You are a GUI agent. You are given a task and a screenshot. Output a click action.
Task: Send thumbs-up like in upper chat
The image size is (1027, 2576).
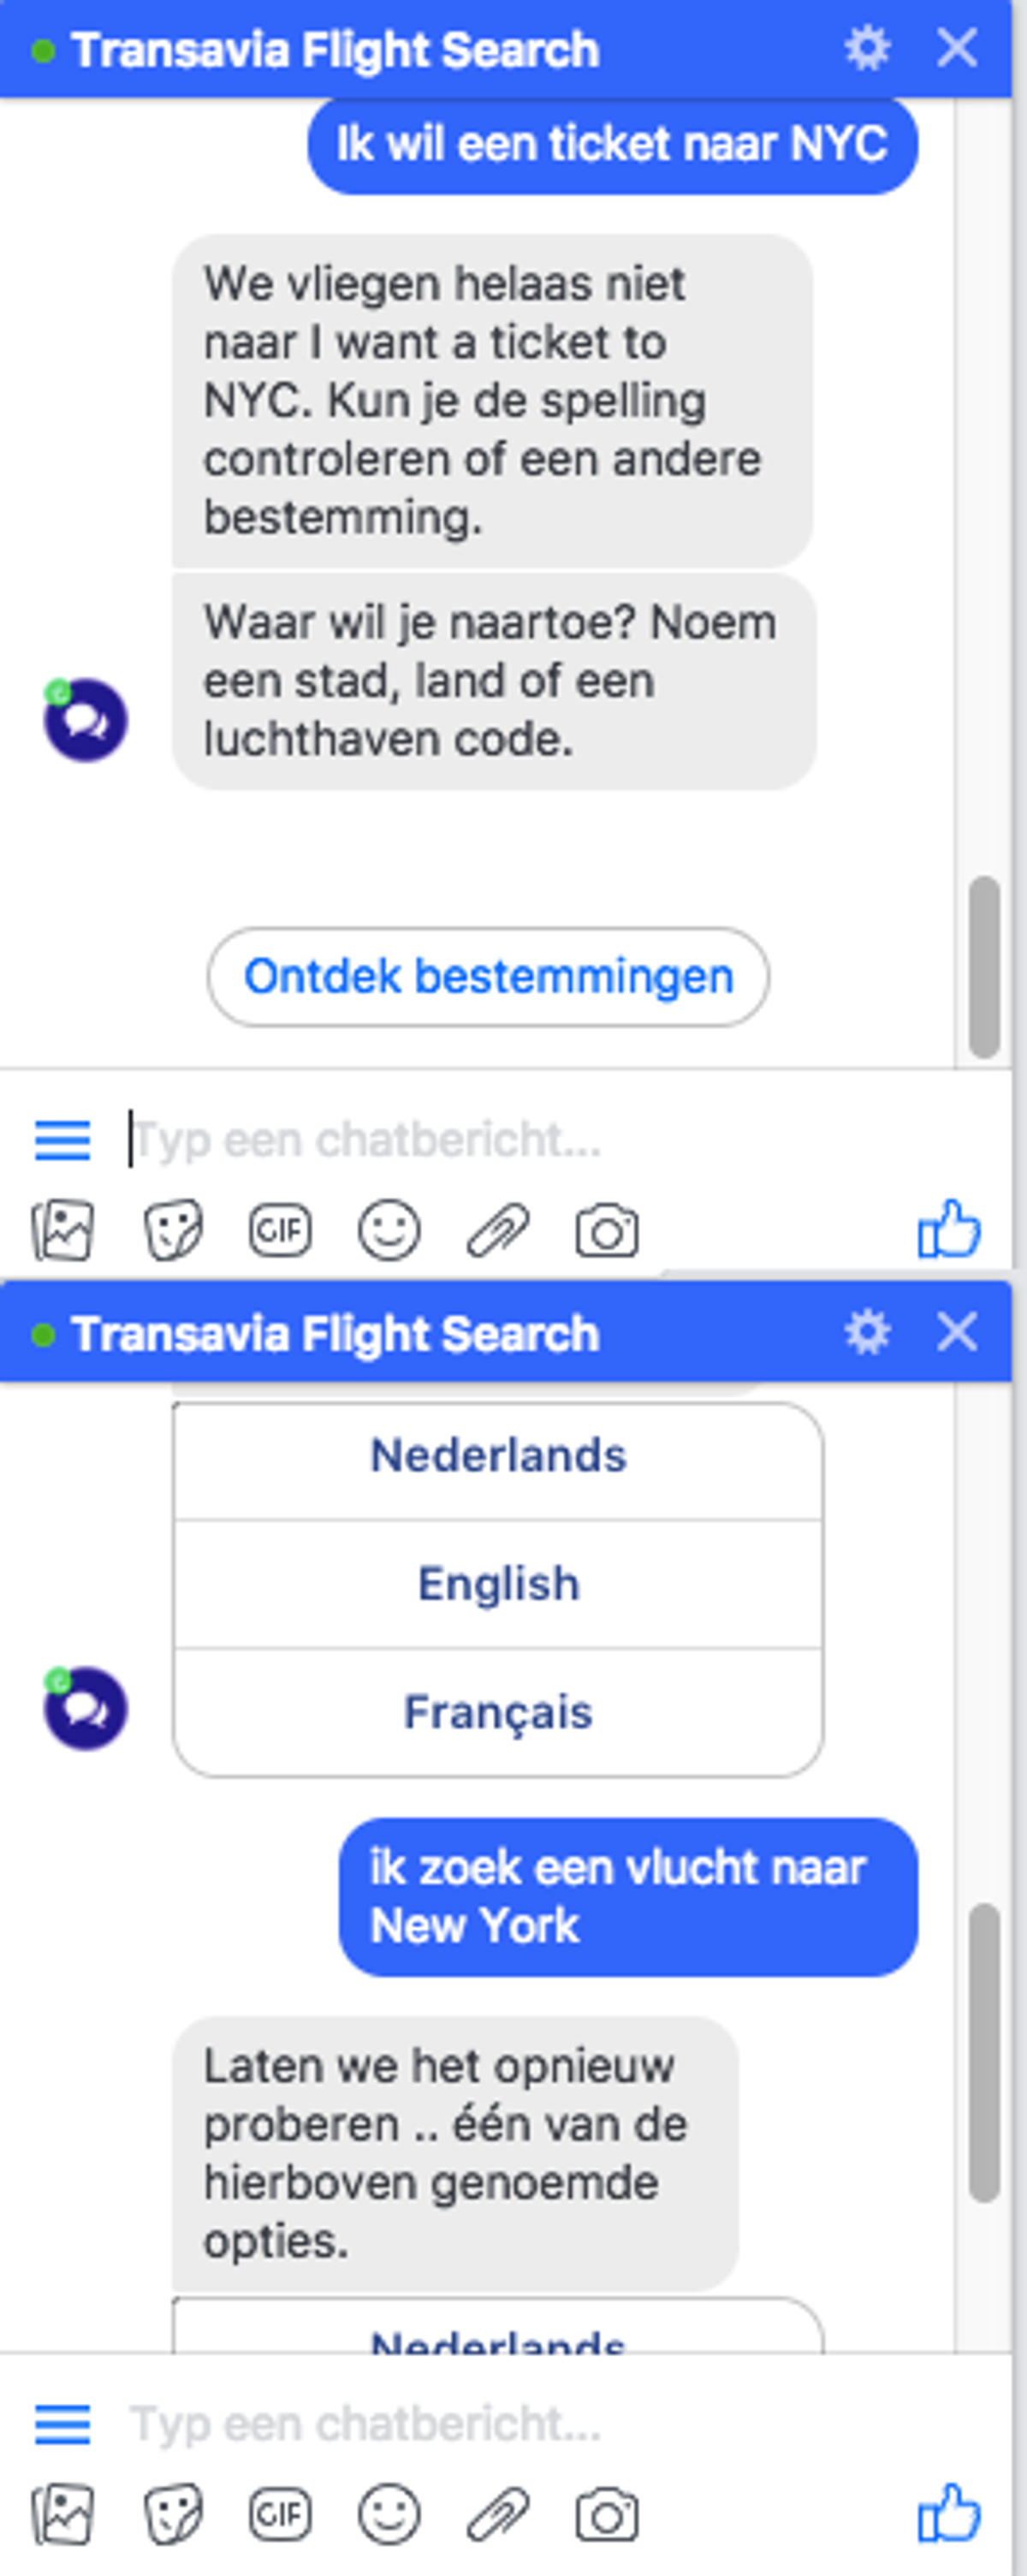[x=949, y=1228]
